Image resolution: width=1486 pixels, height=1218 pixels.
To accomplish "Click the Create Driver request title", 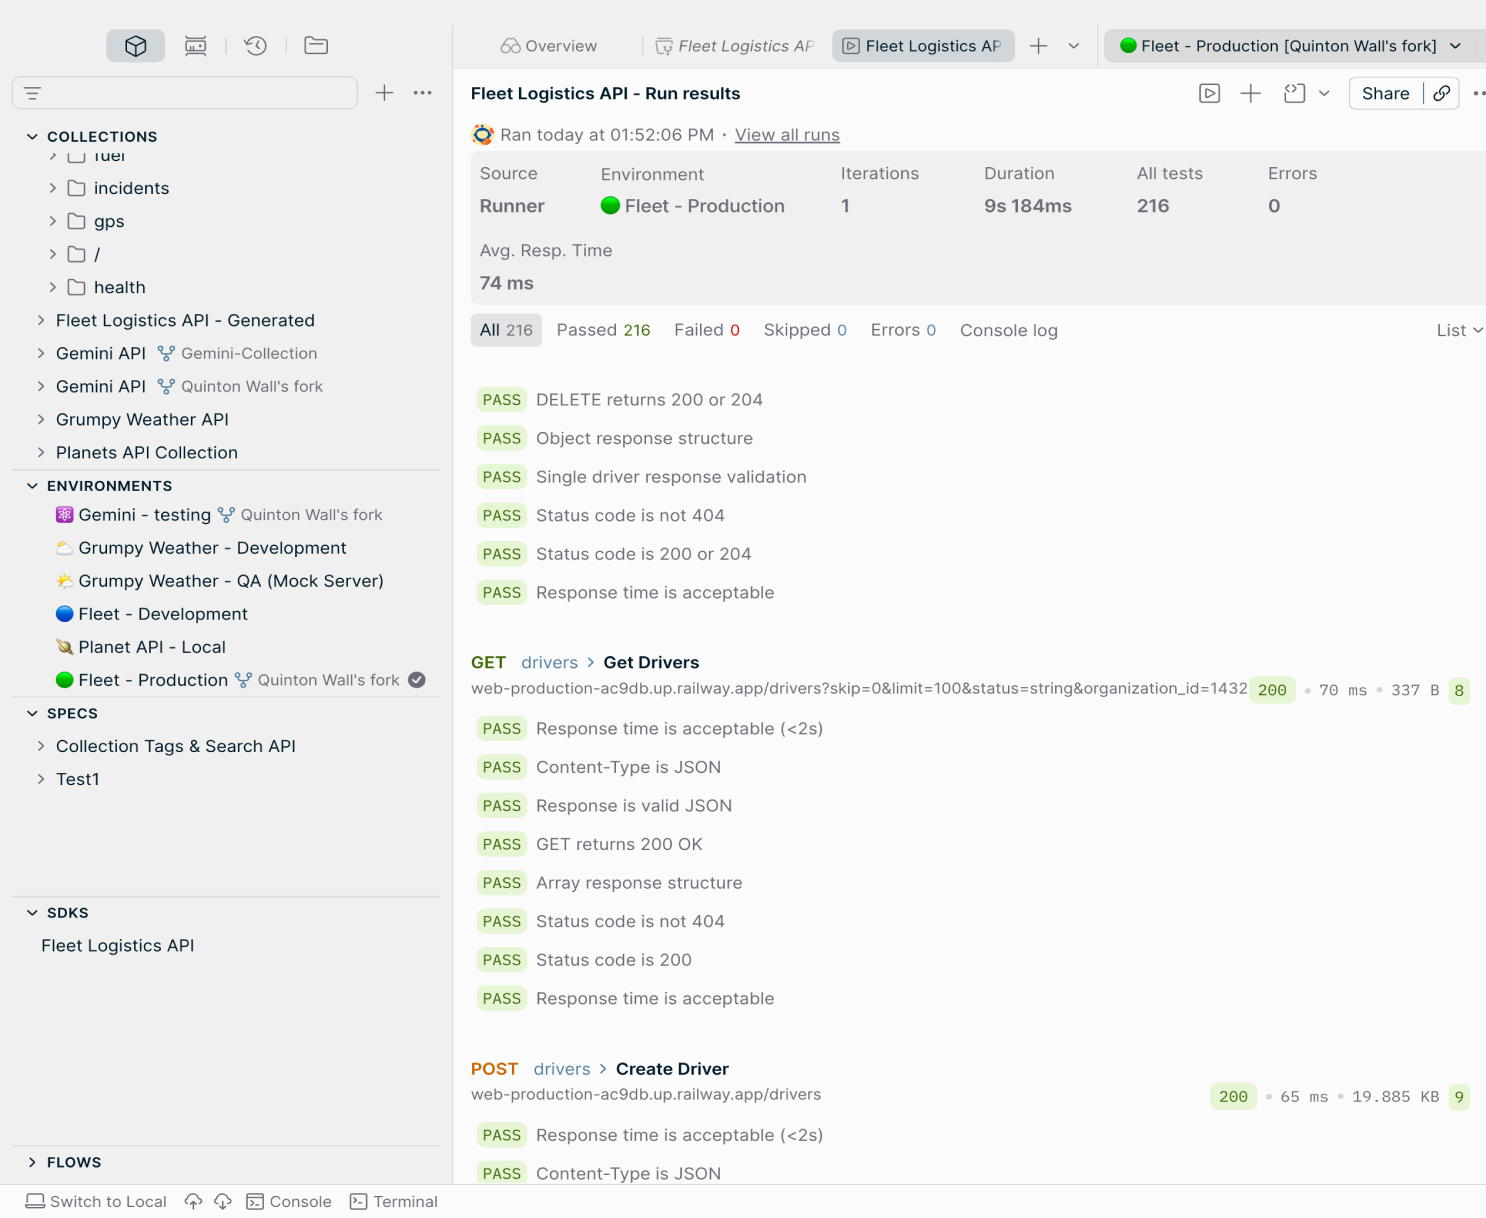I will coord(672,1069).
